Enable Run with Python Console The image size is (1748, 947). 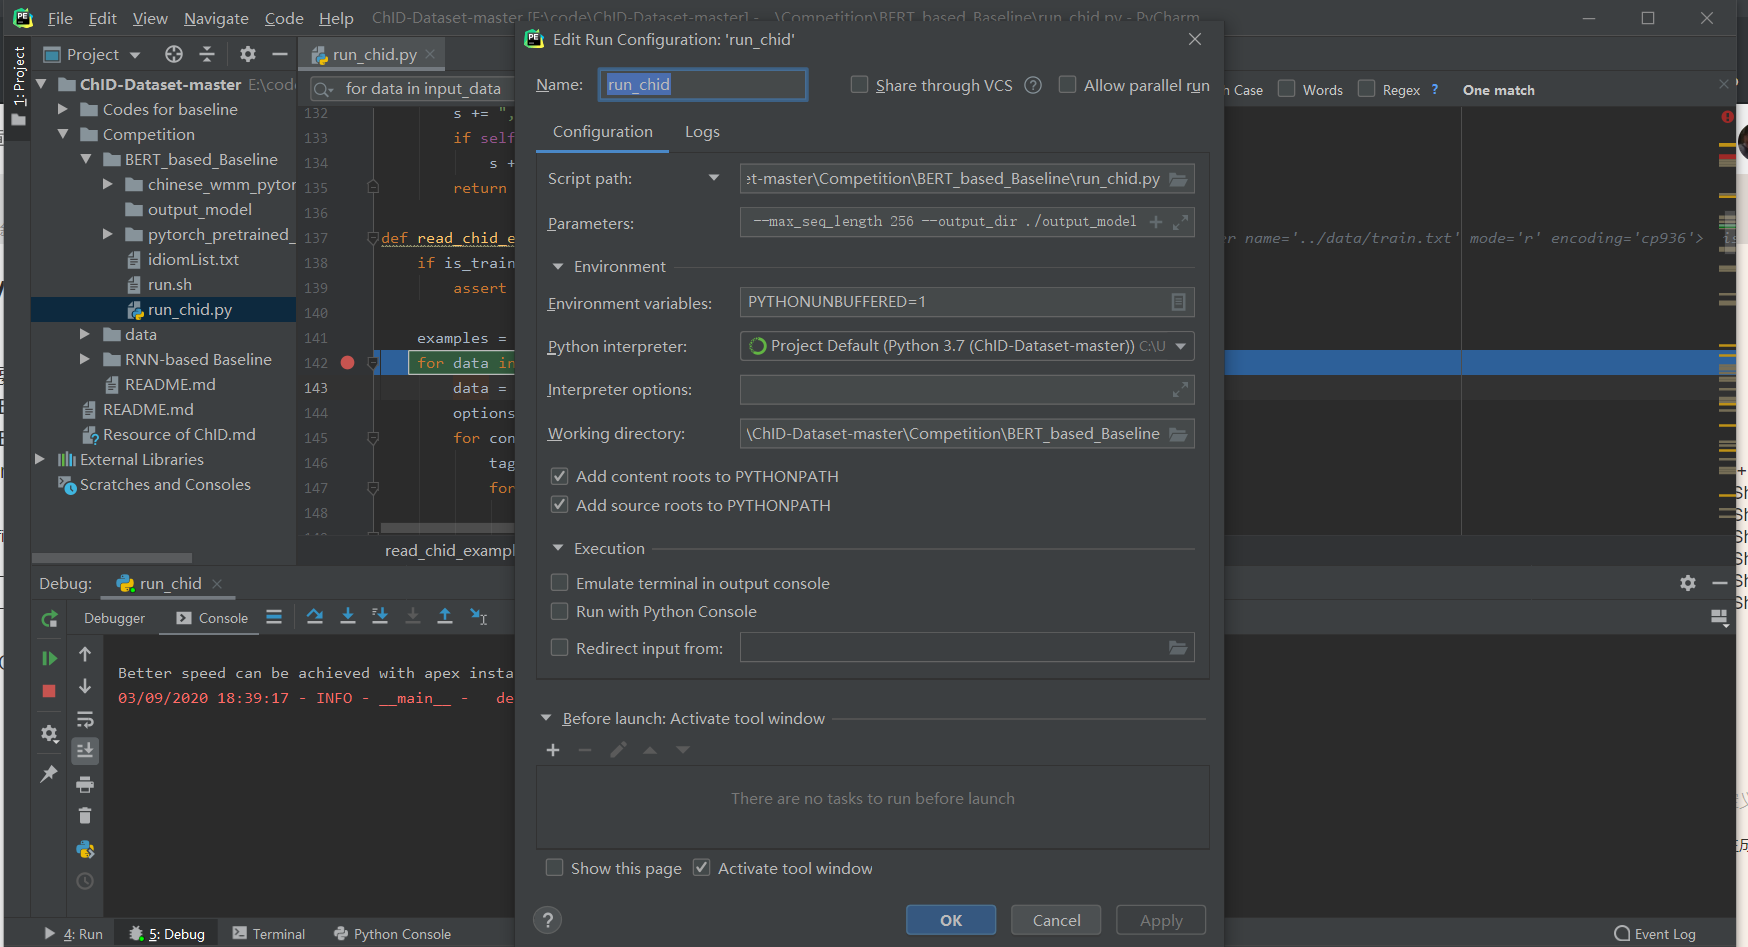click(560, 611)
